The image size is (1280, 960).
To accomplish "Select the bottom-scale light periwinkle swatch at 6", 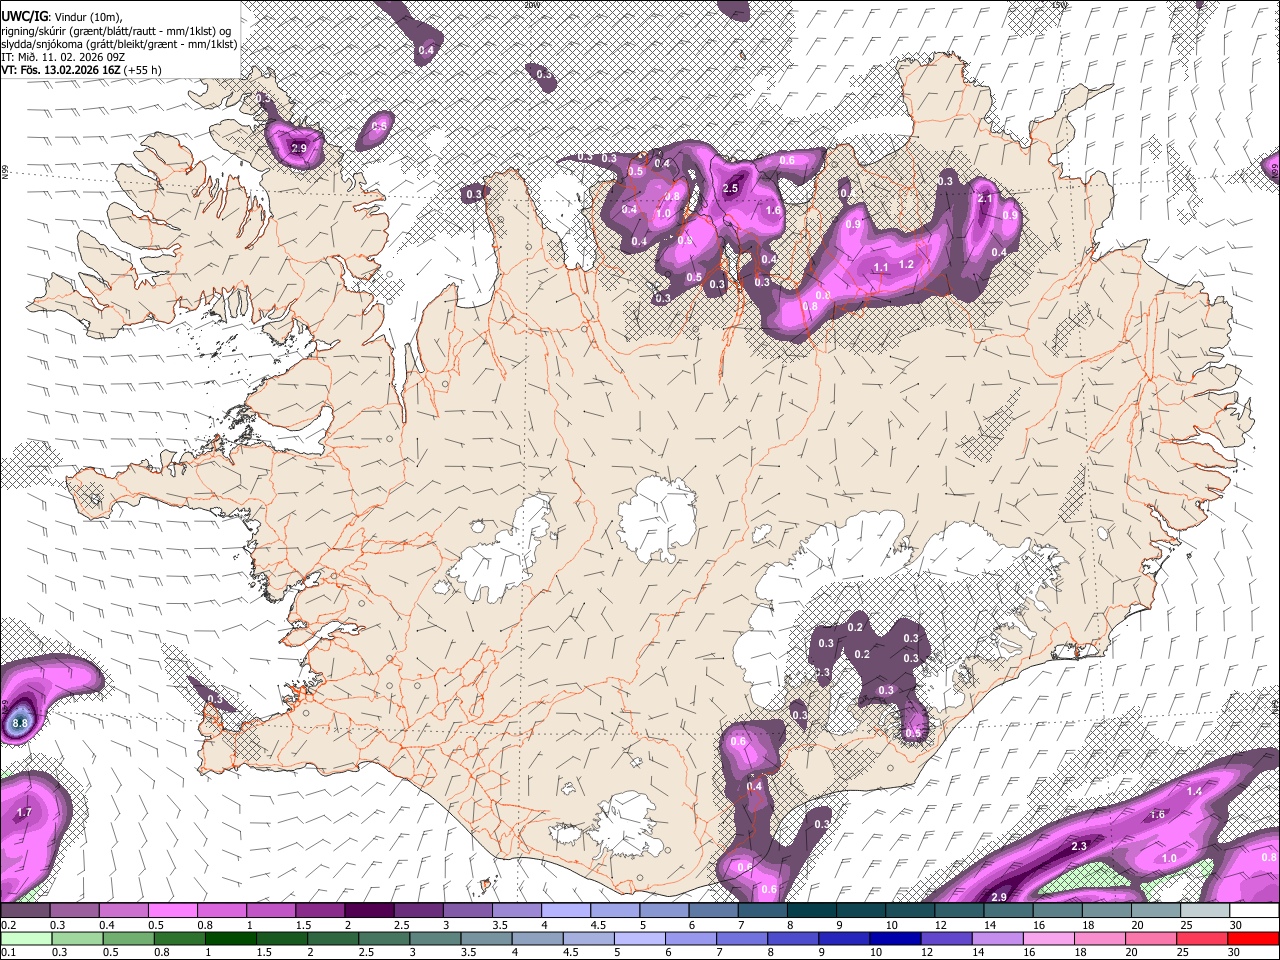I will [x=690, y=938].
